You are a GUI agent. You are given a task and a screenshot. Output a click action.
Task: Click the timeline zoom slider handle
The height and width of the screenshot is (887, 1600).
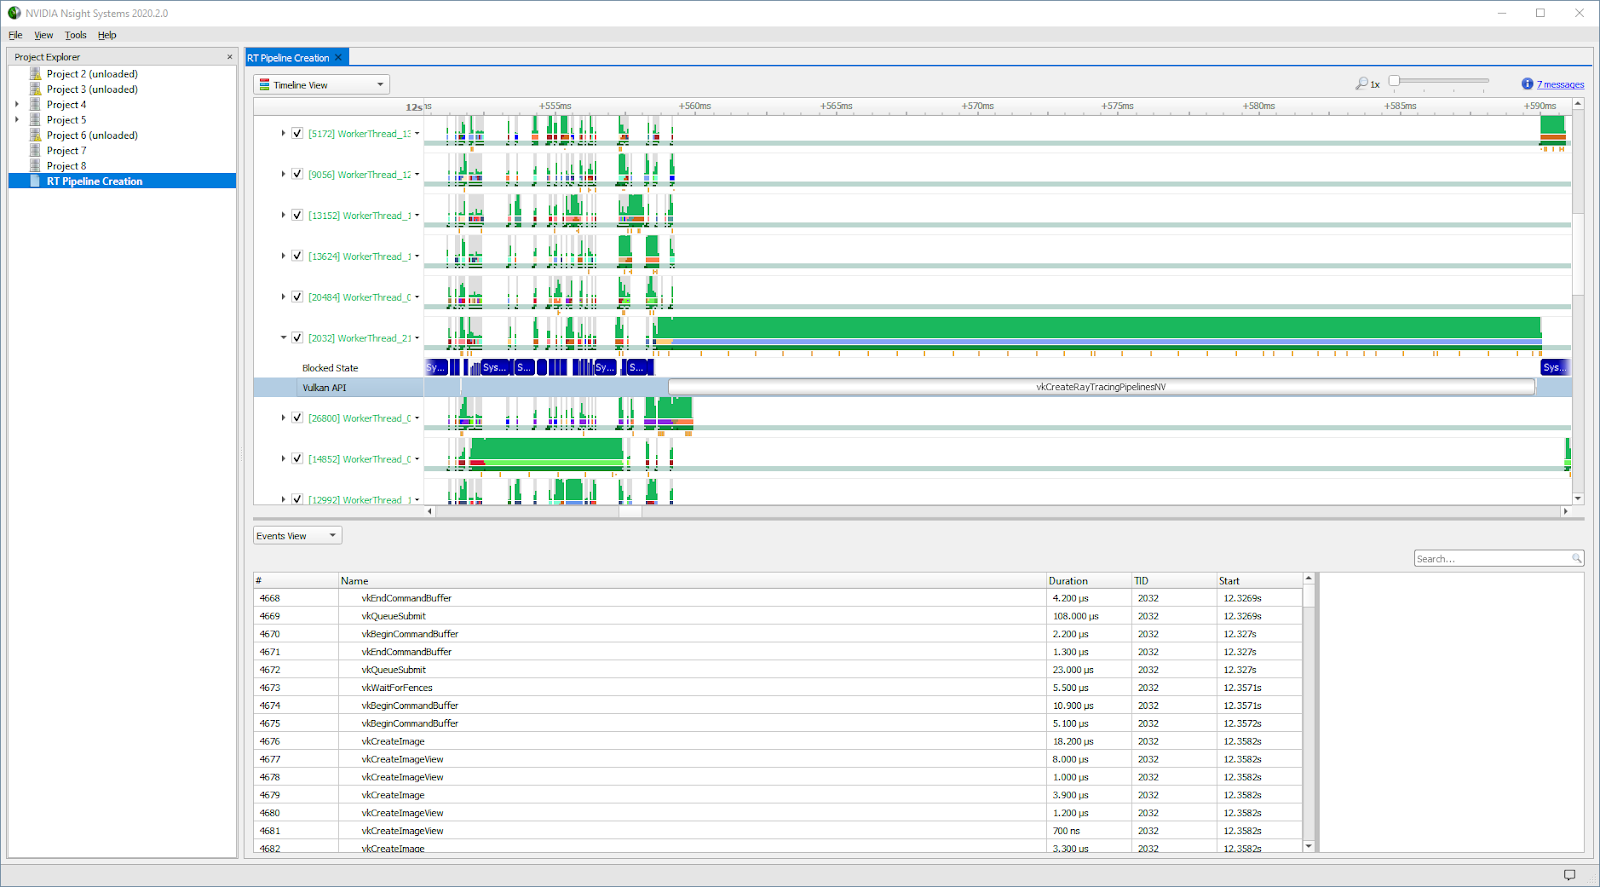coord(1394,81)
